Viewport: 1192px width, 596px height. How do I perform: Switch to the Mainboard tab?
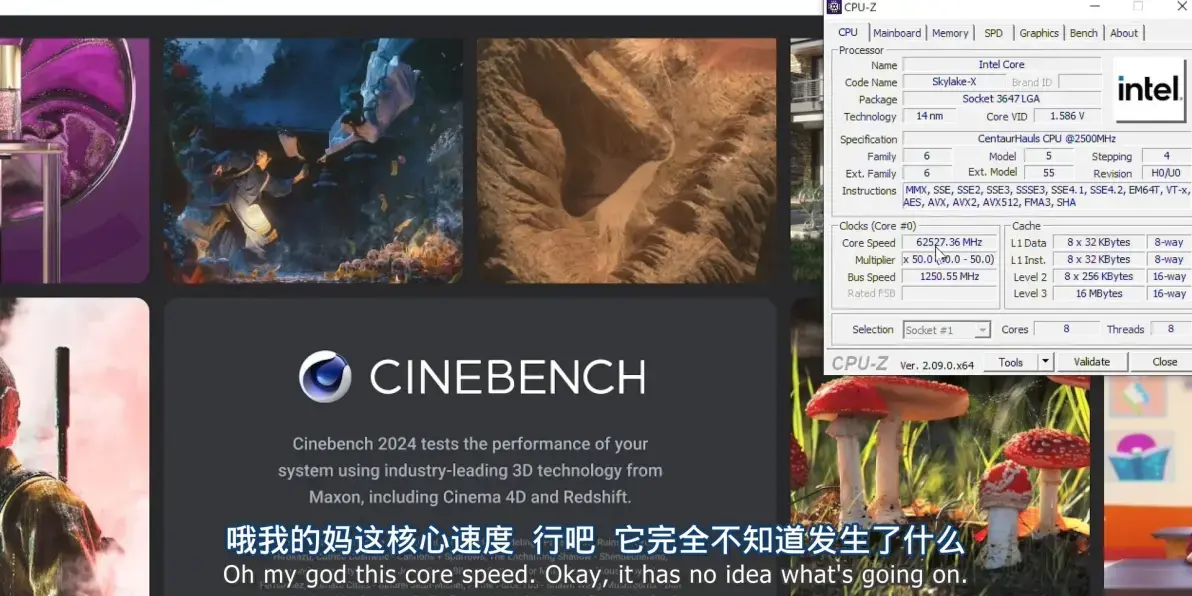pyautogui.click(x=897, y=32)
